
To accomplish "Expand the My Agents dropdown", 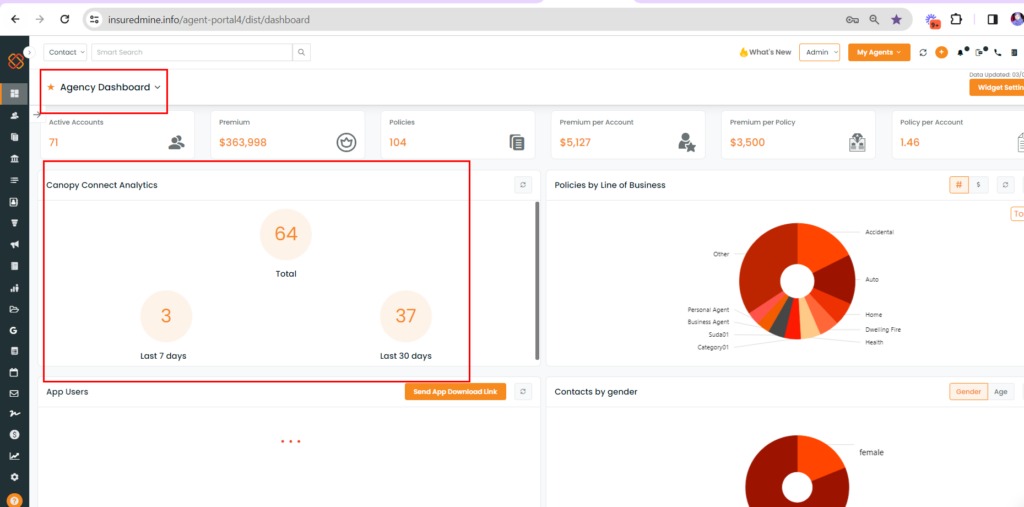I will coord(879,52).
